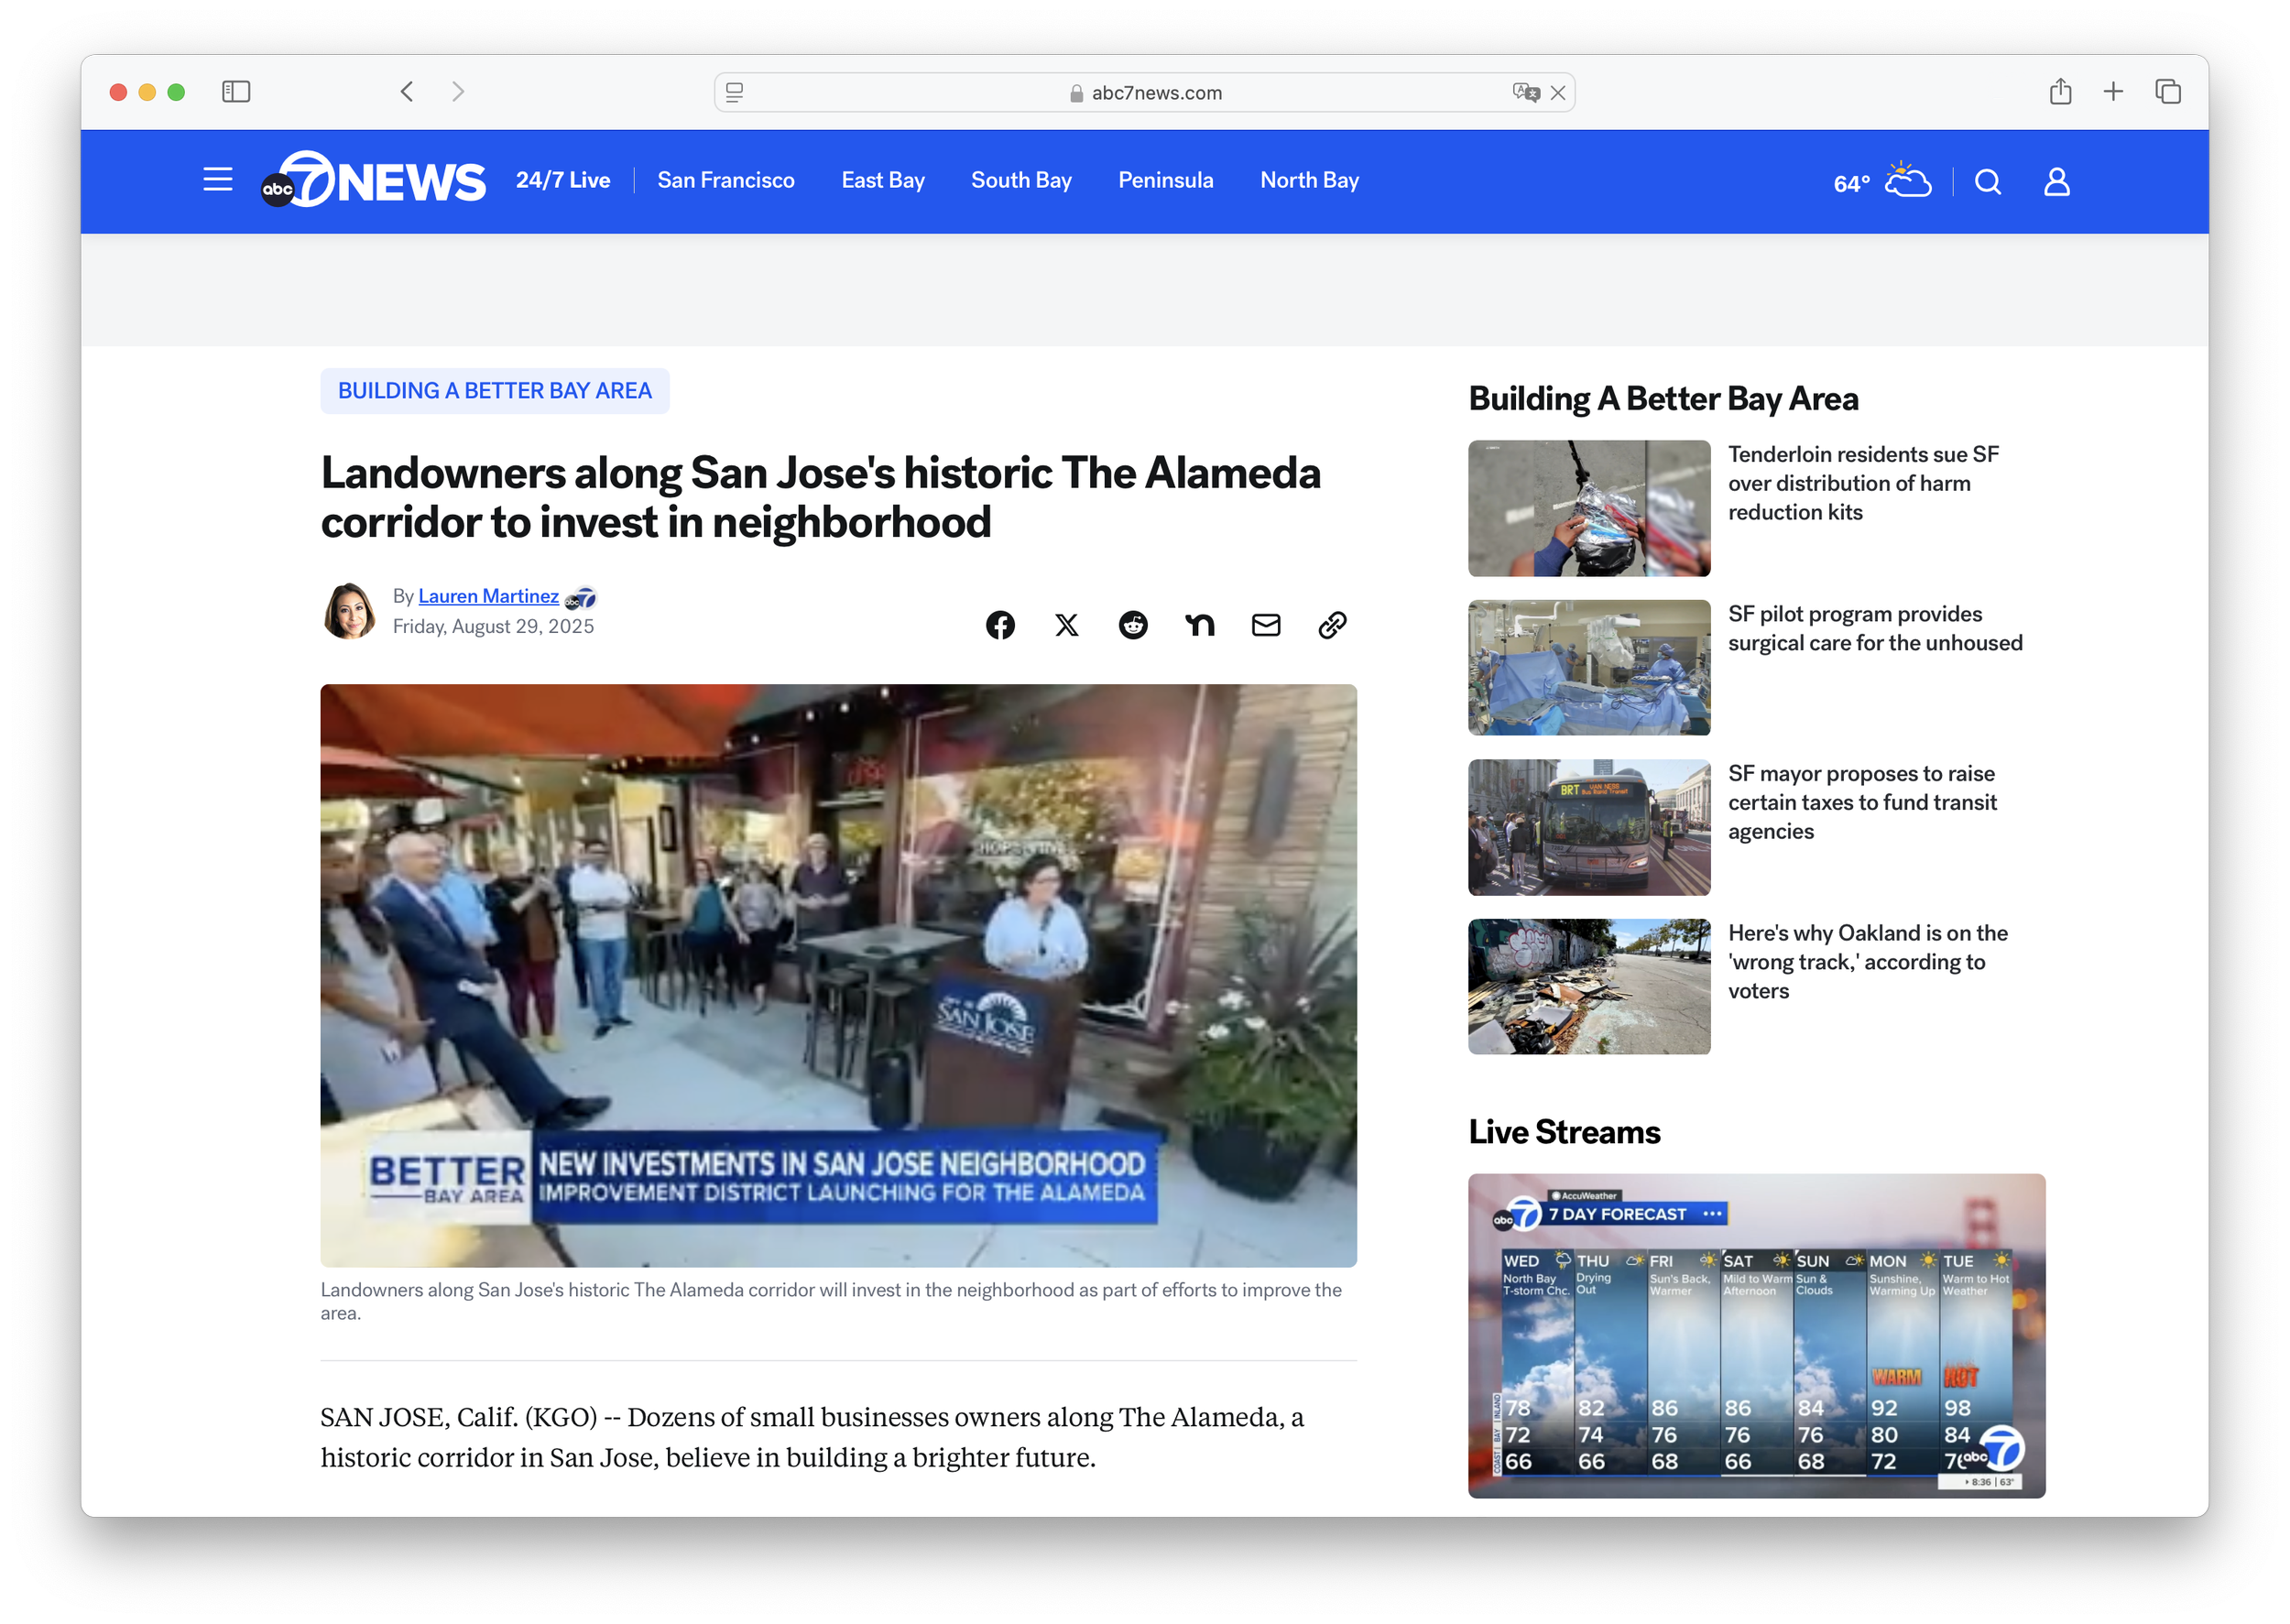Toggle Safari sidebar panel
The height and width of the screenshot is (1624, 2290).
236,92
